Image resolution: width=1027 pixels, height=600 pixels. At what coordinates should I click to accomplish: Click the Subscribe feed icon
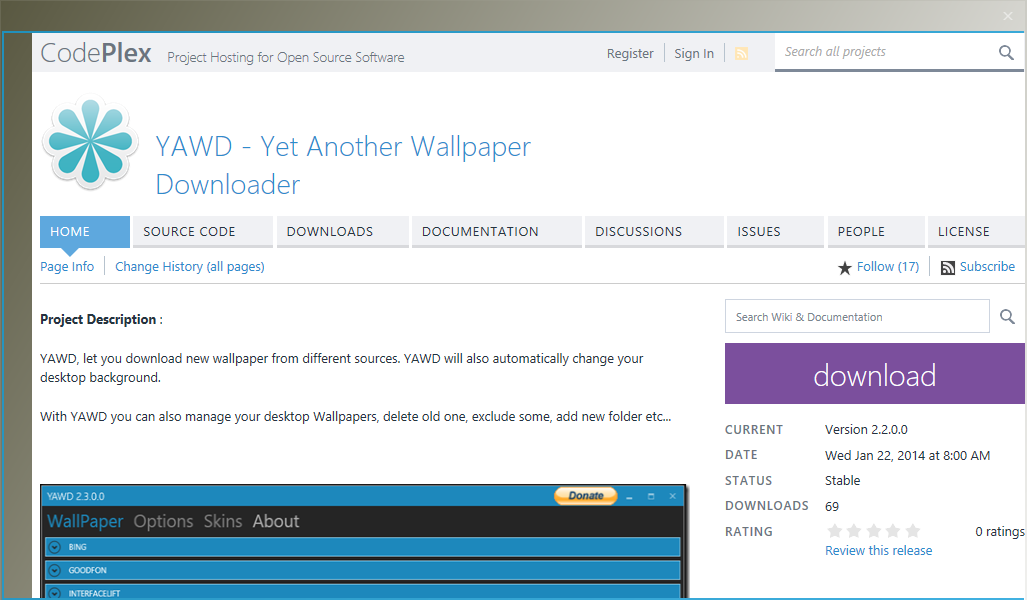point(948,267)
